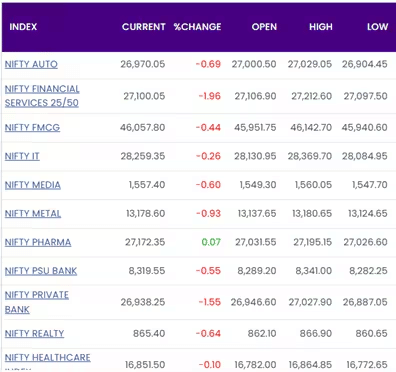Click the INDEX column header
The height and width of the screenshot is (372, 396).
(23, 27)
